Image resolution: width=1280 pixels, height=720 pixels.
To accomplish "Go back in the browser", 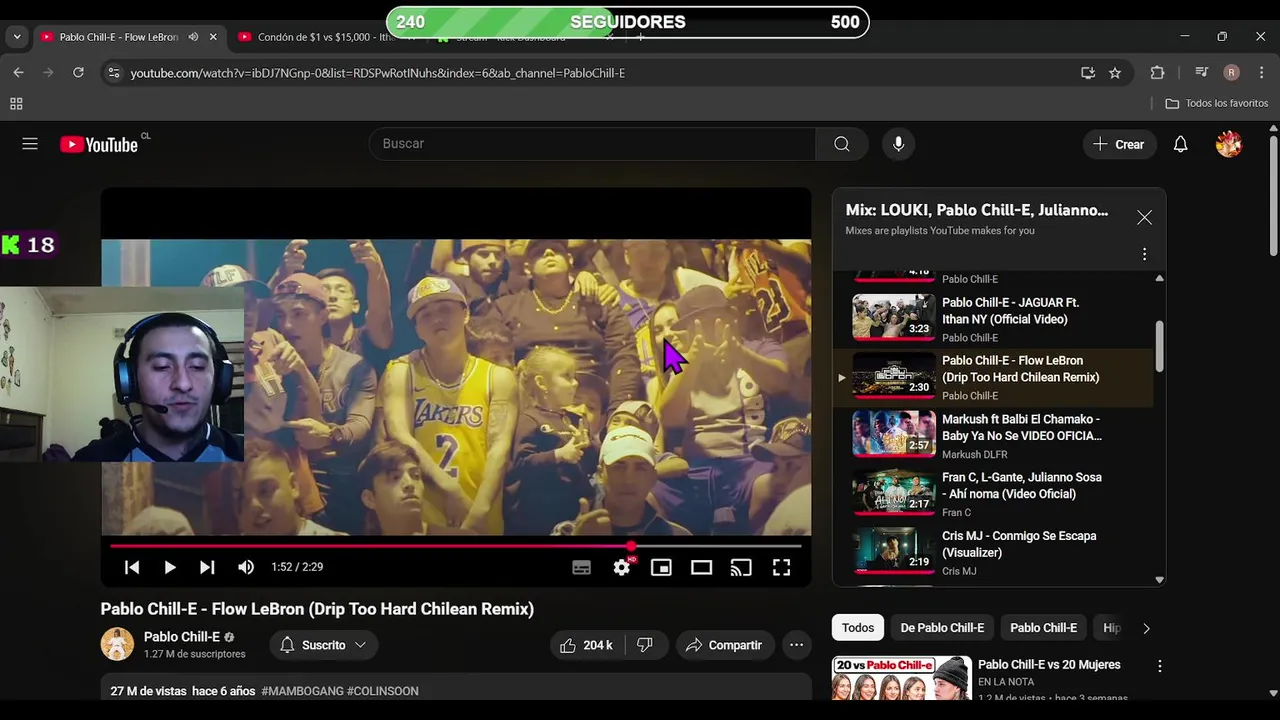I will 18,73.
